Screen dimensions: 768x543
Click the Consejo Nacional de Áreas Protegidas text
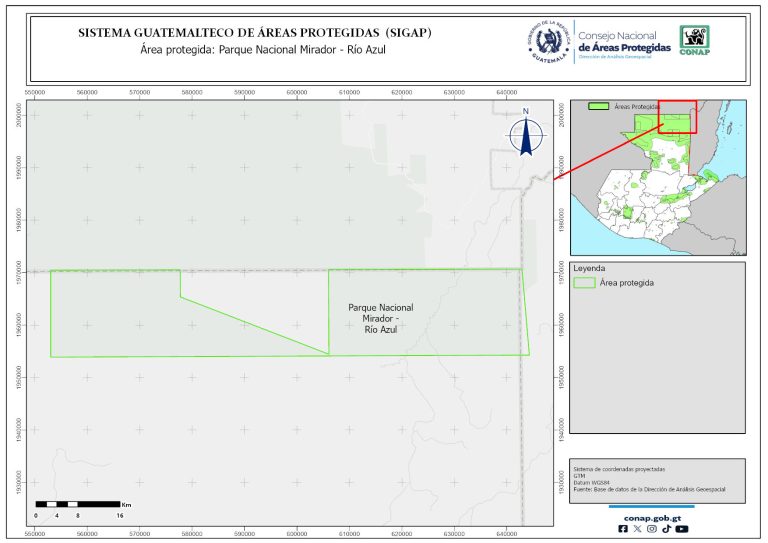[624, 41]
